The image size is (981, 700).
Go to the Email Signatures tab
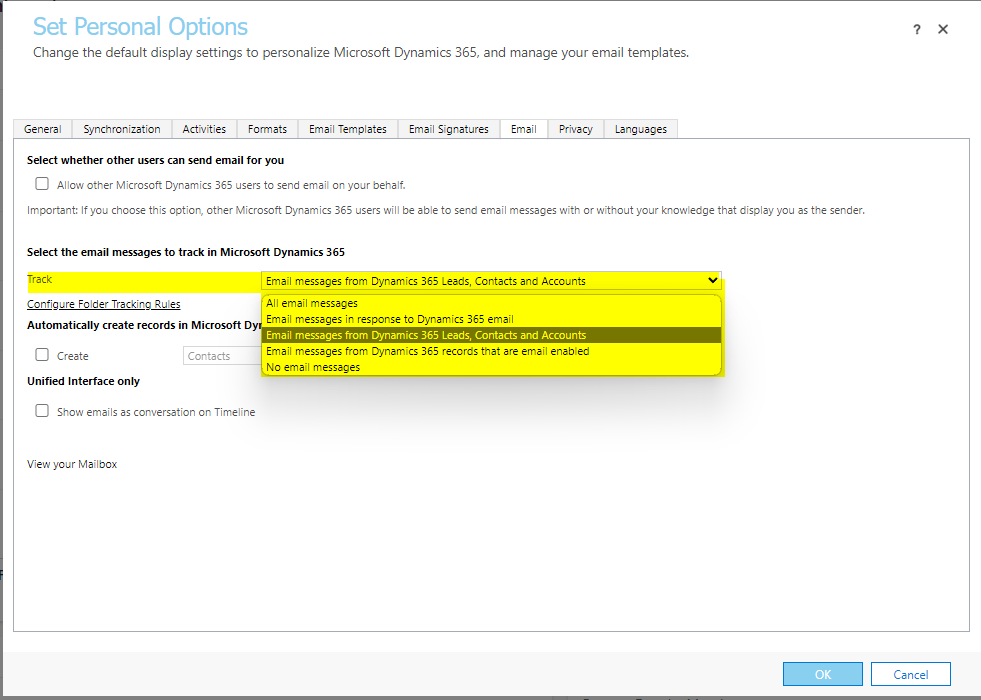[x=449, y=129]
